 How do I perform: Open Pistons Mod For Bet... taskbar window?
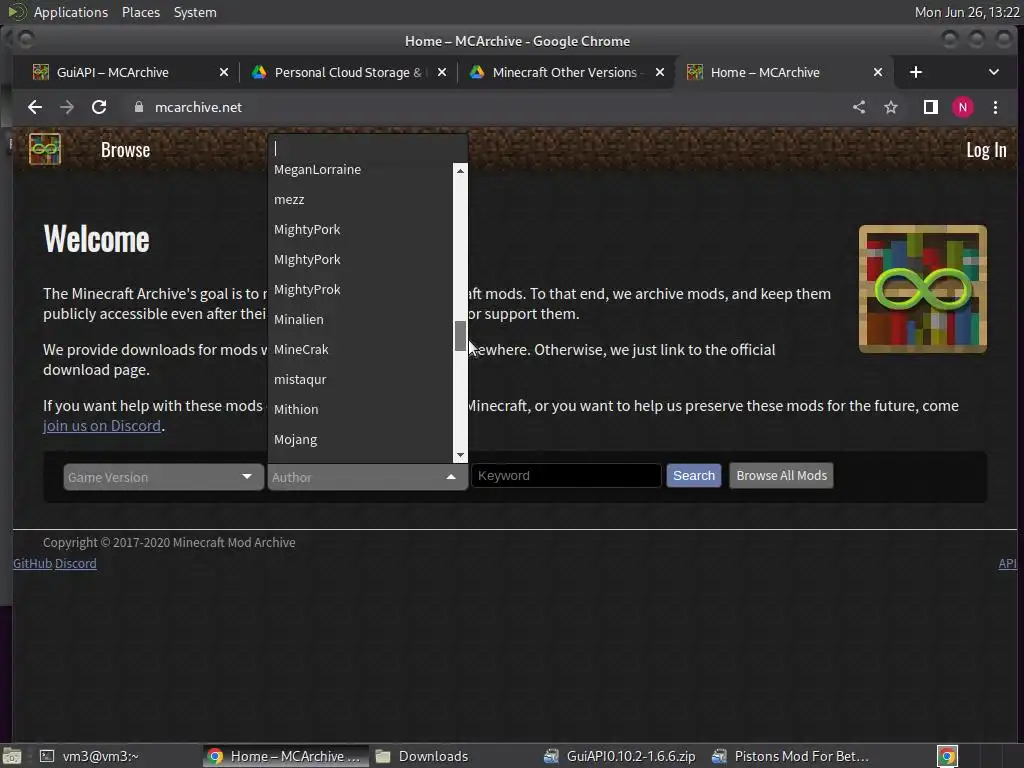tap(792, 756)
